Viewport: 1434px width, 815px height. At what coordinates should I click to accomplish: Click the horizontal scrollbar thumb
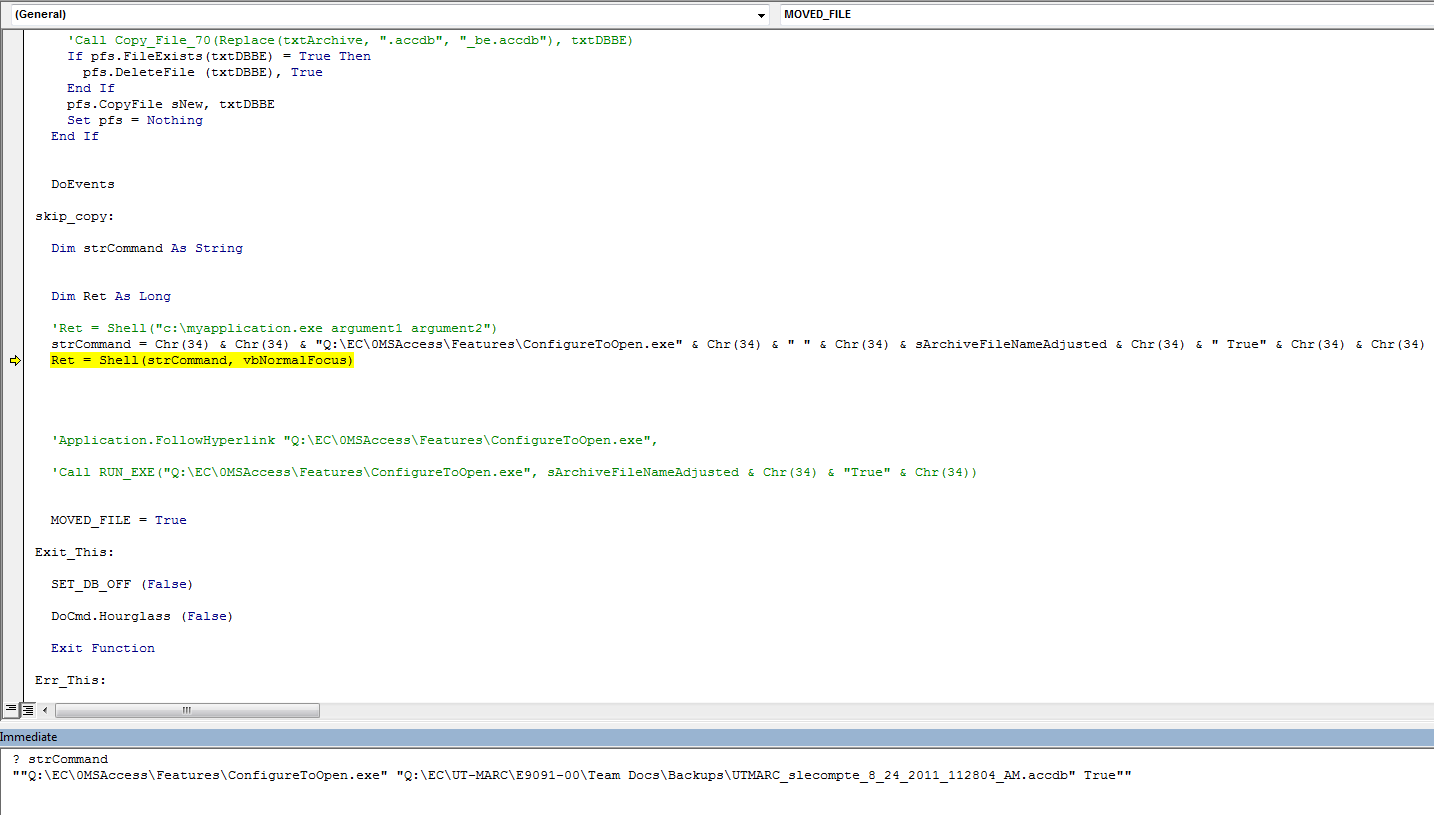[187, 710]
